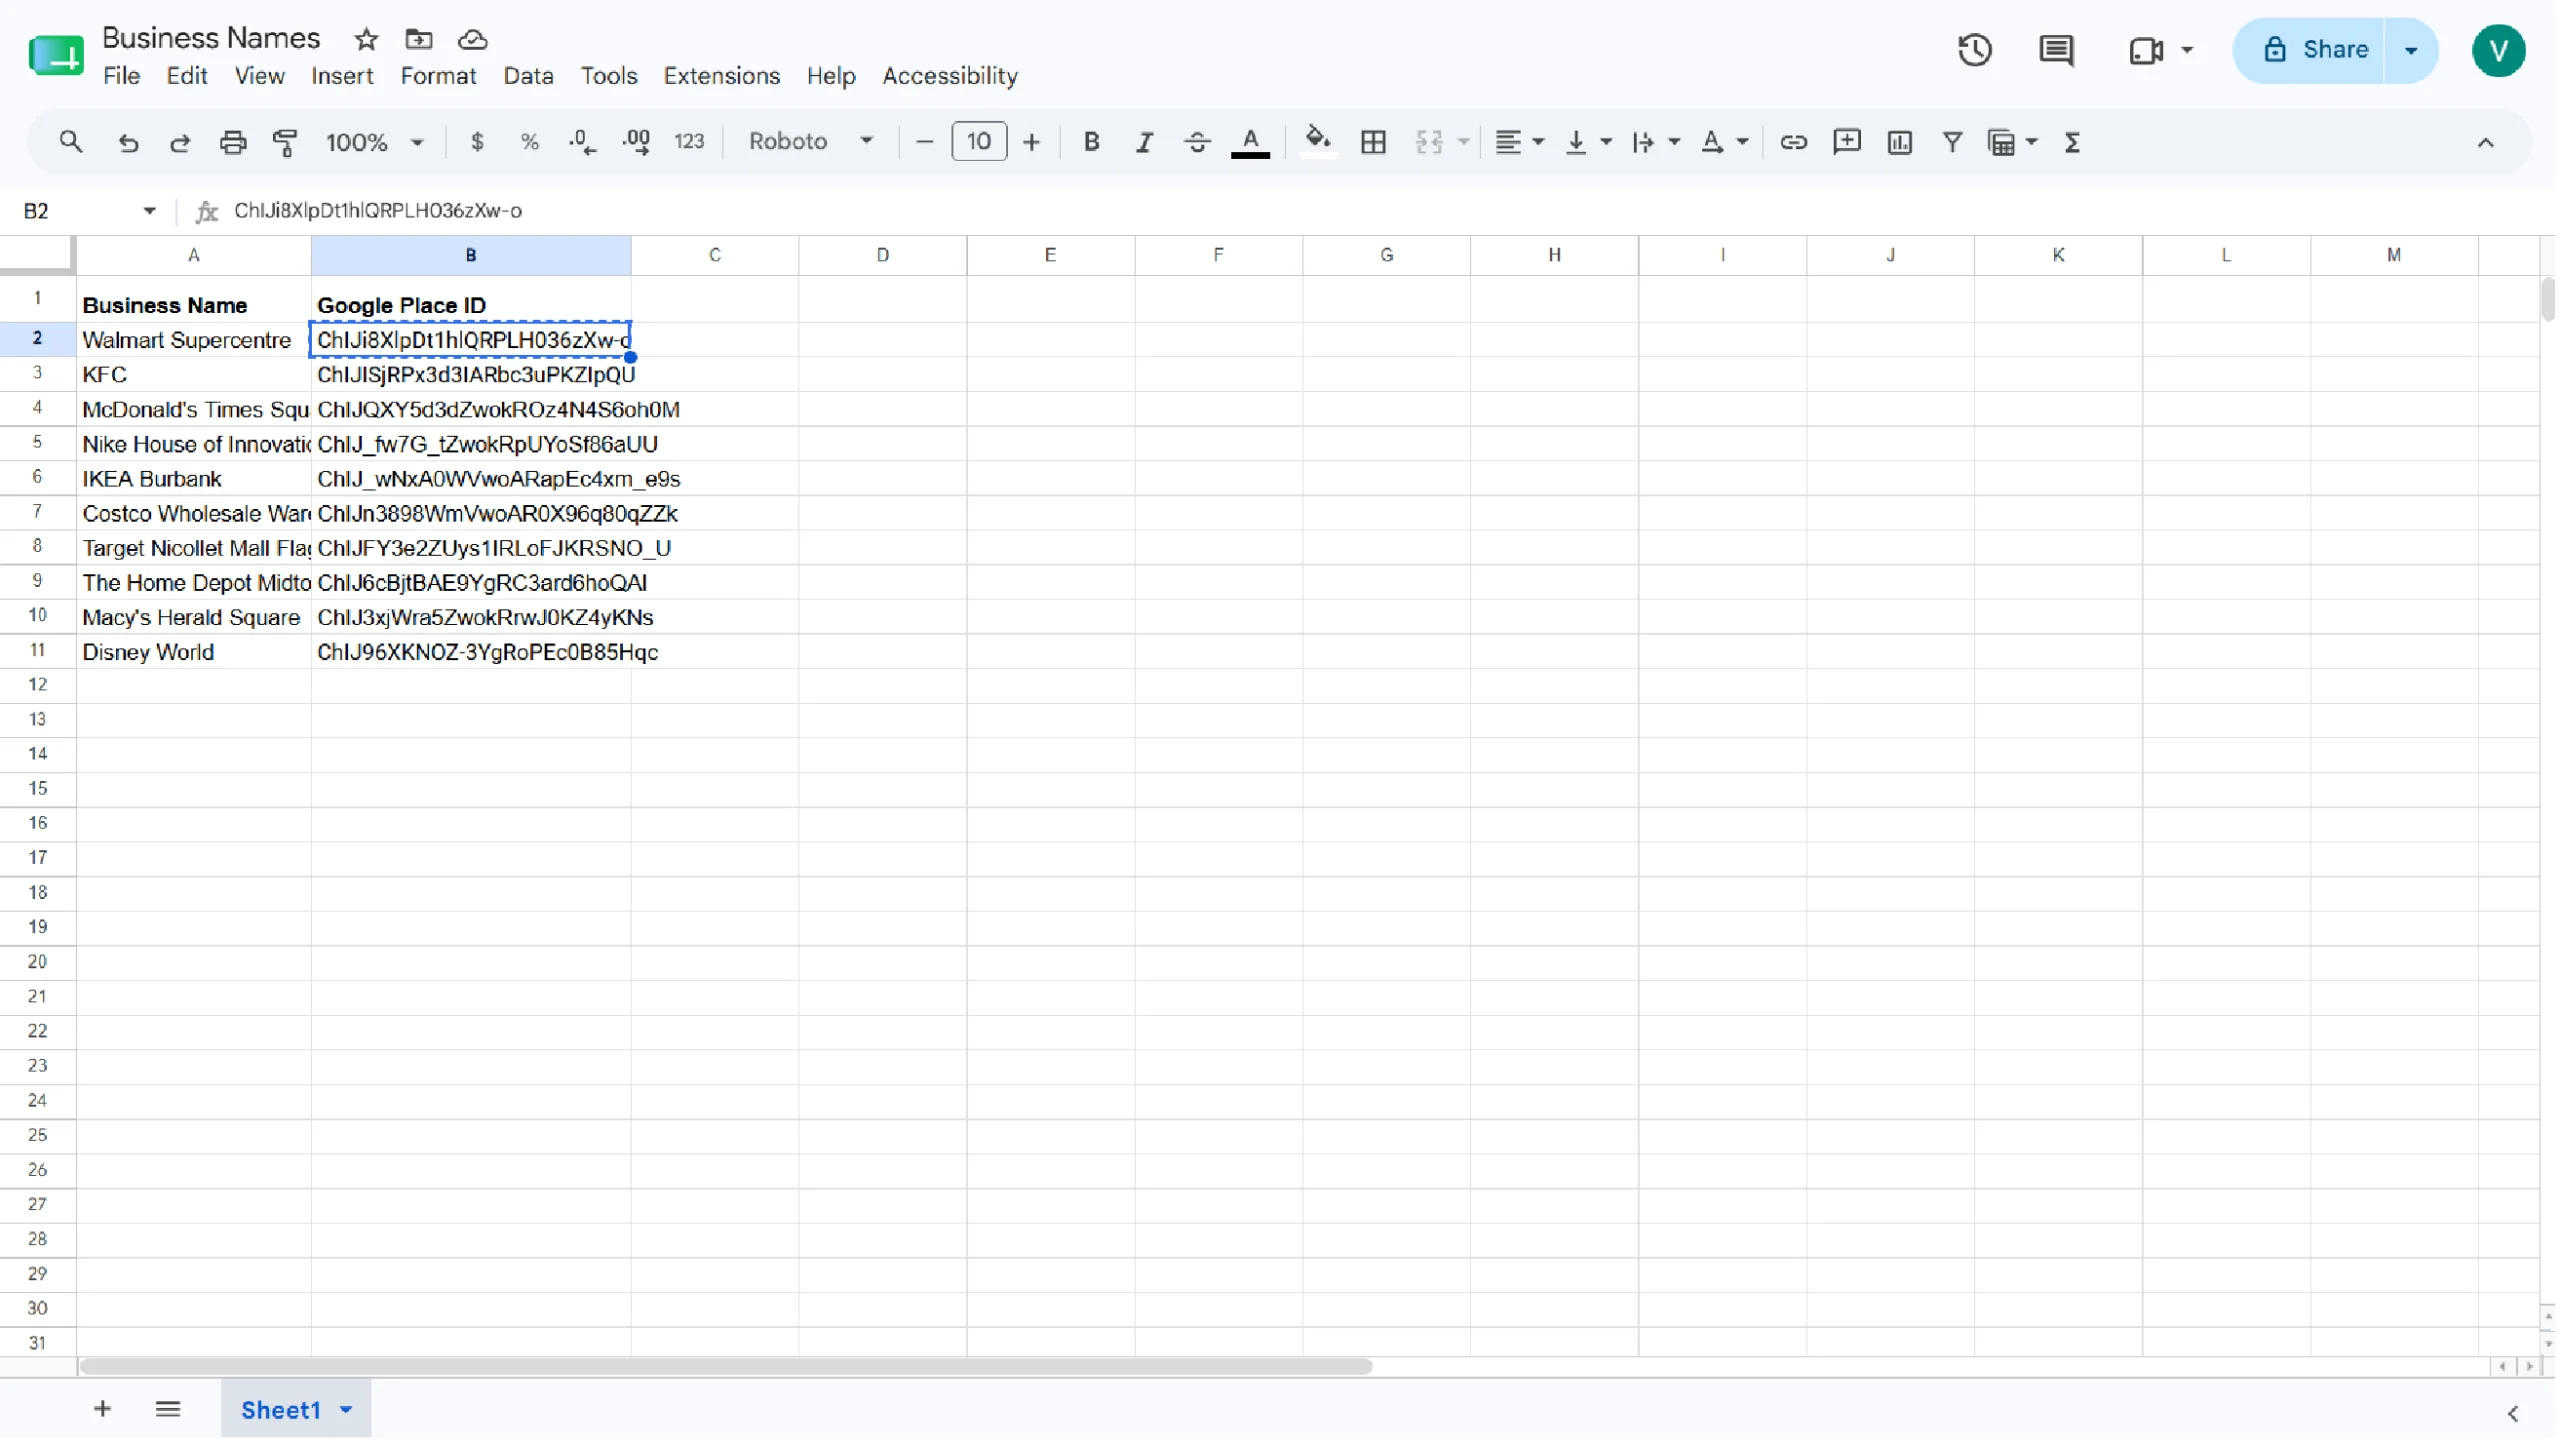Format as percent icon

(530, 142)
